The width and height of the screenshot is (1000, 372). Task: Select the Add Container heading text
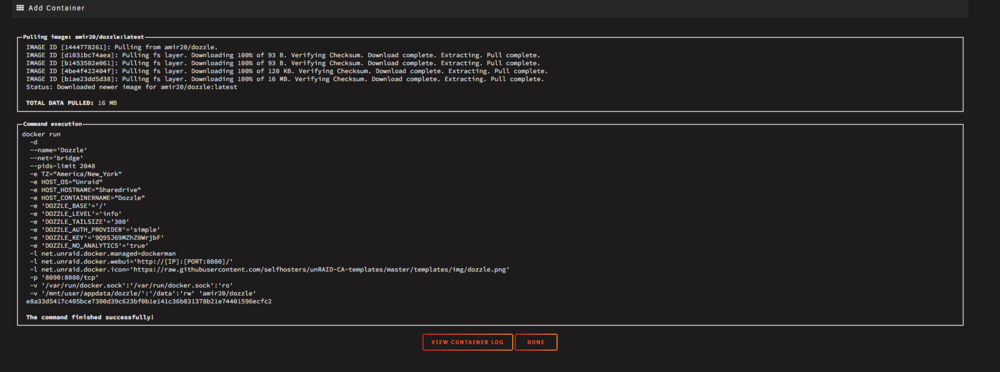[x=56, y=8]
